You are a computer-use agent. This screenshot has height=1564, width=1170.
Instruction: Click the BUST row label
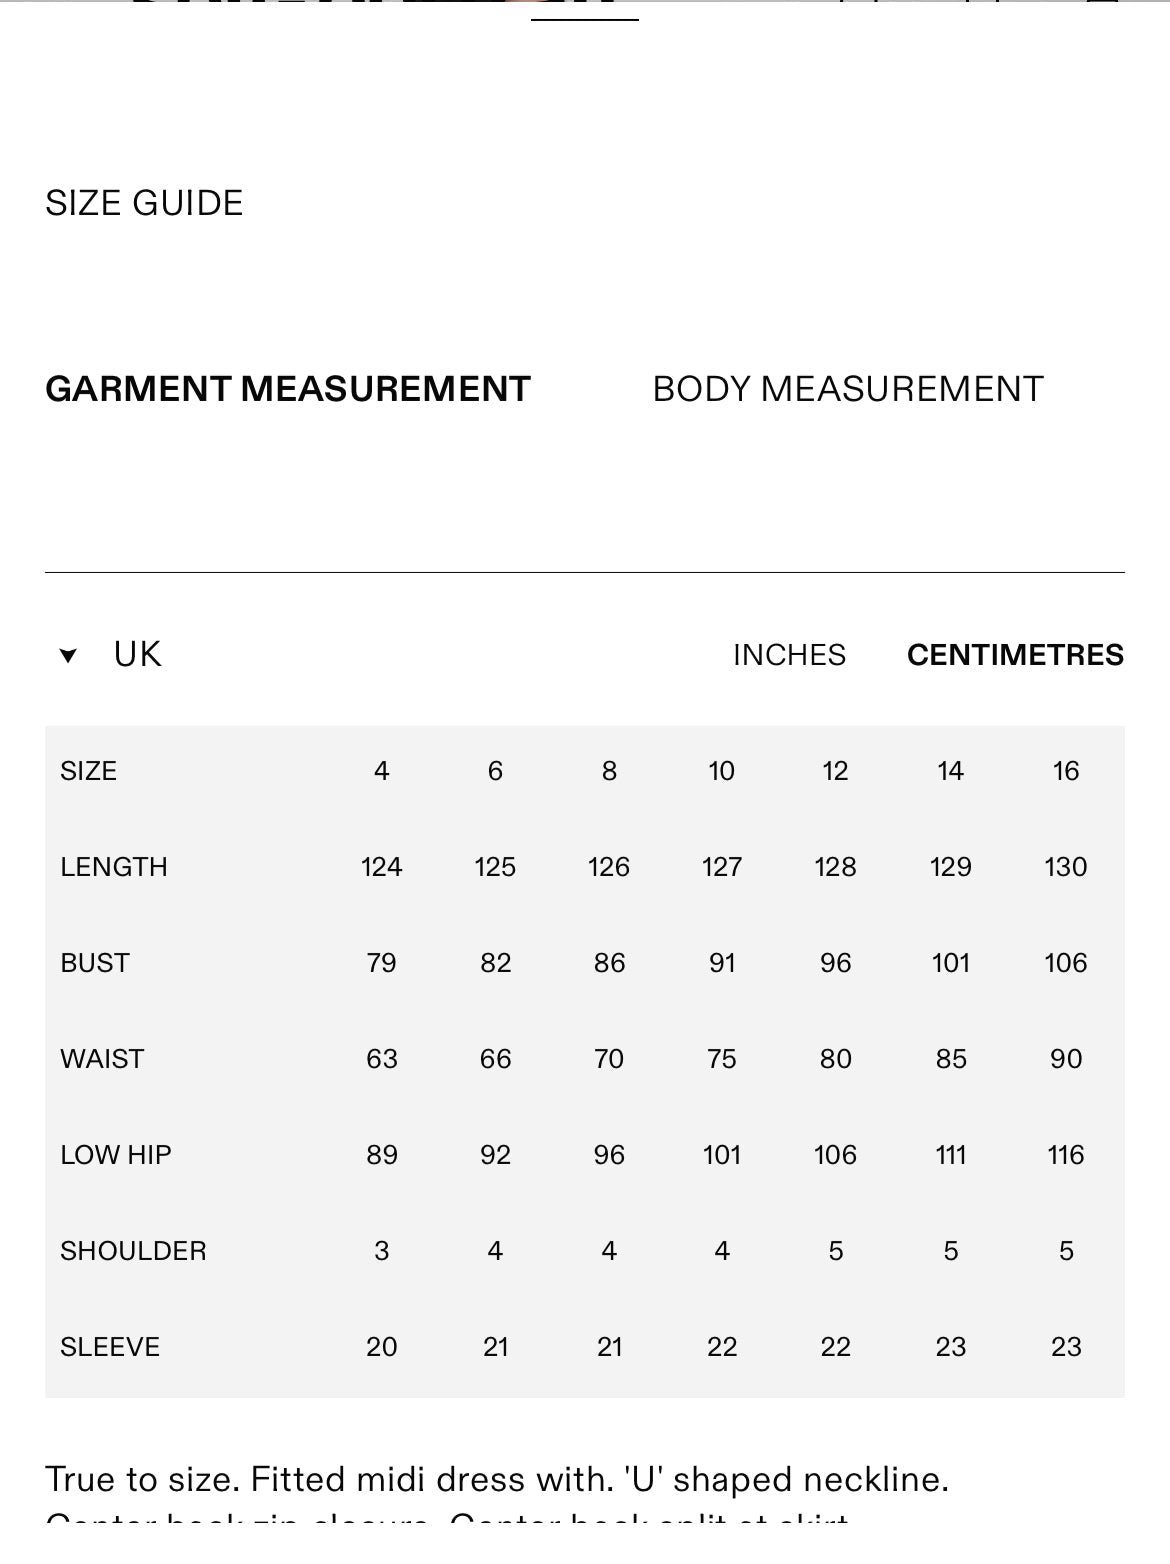point(95,963)
